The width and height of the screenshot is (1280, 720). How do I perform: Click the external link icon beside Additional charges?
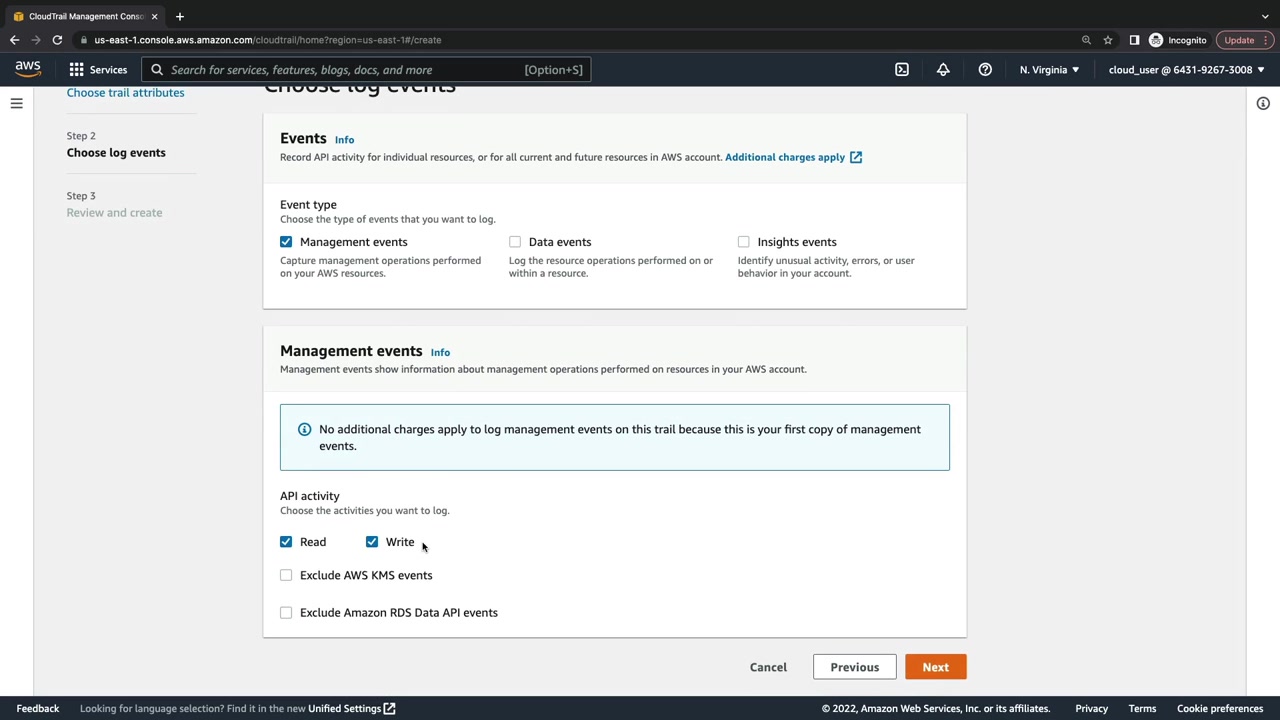(856, 157)
